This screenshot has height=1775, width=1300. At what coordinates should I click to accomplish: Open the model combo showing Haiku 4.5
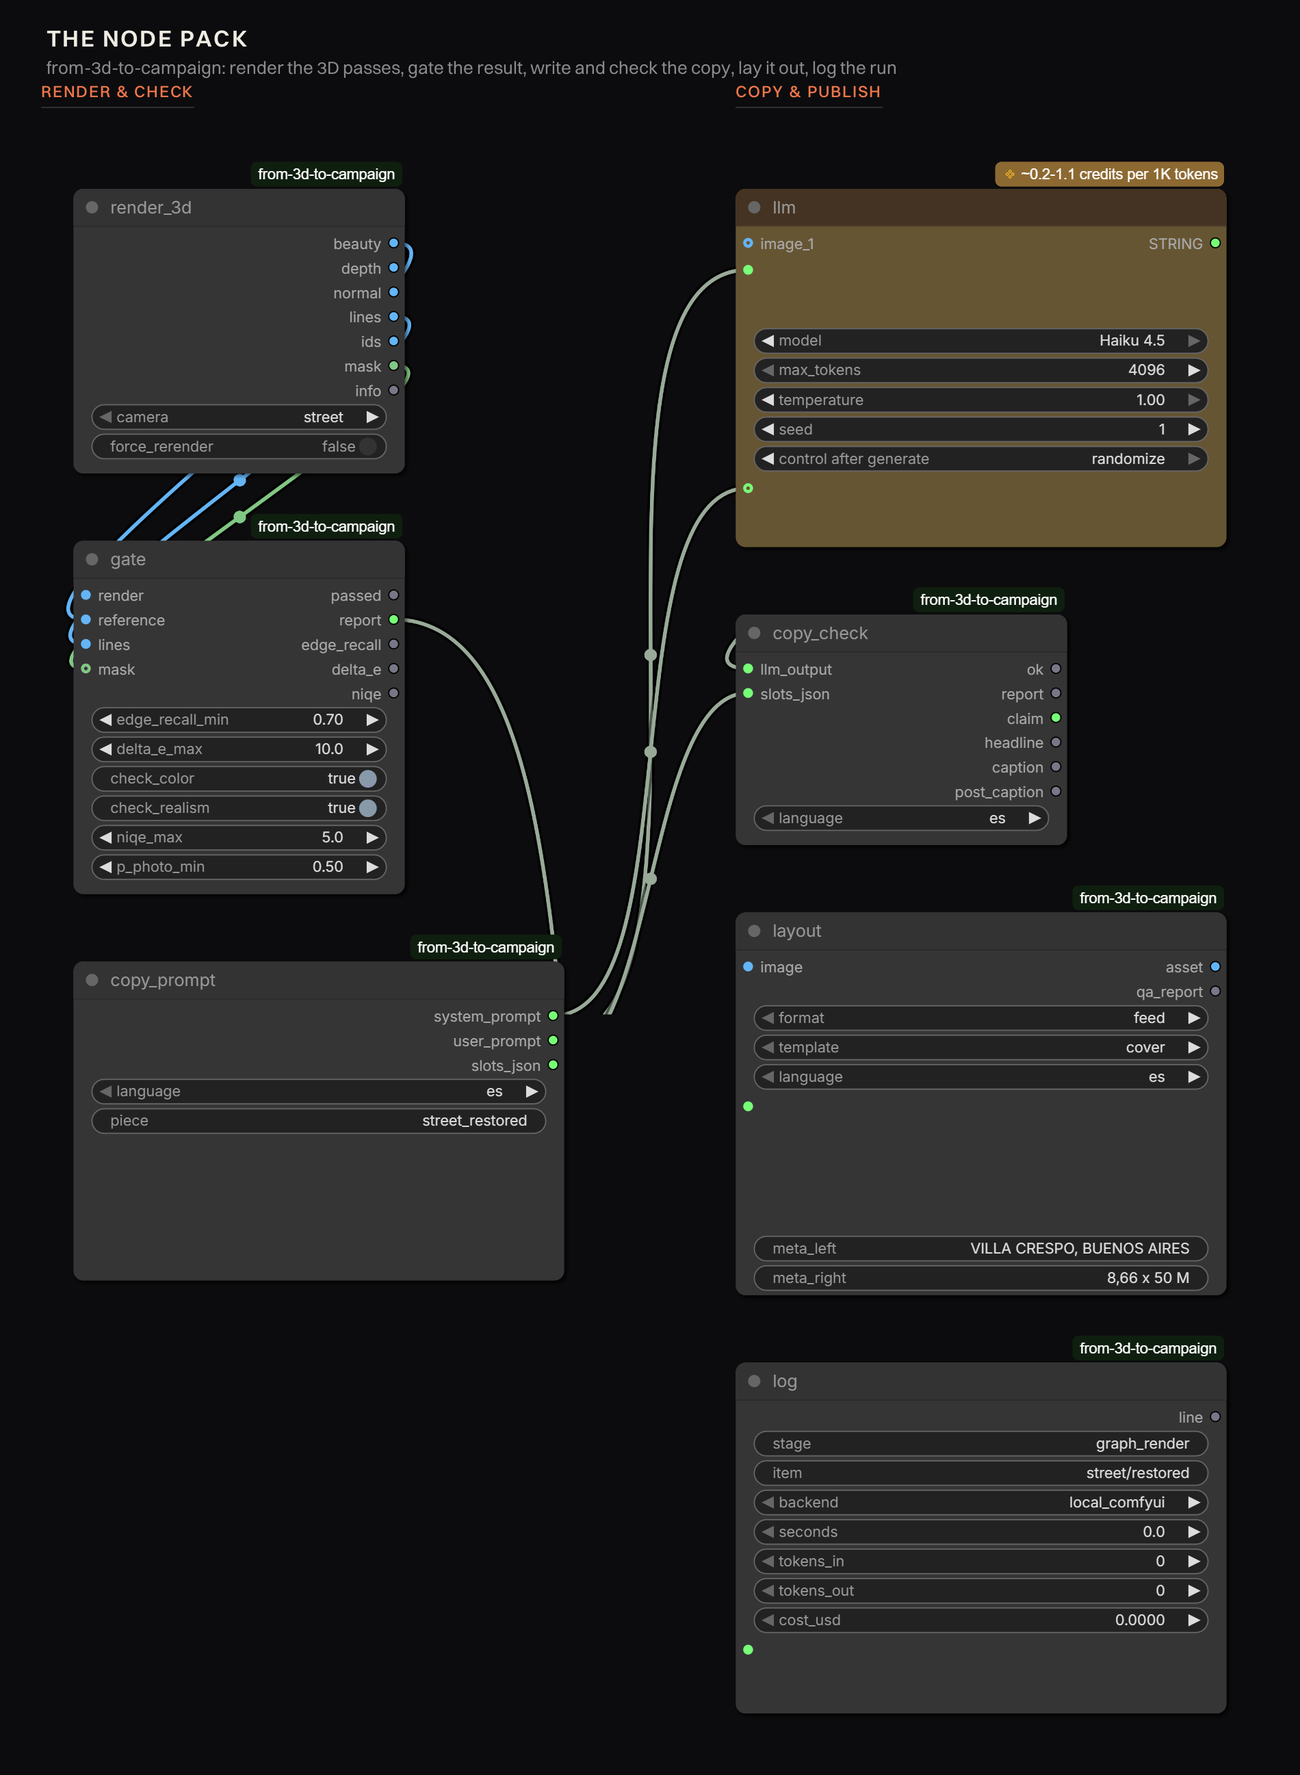(981, 340)
